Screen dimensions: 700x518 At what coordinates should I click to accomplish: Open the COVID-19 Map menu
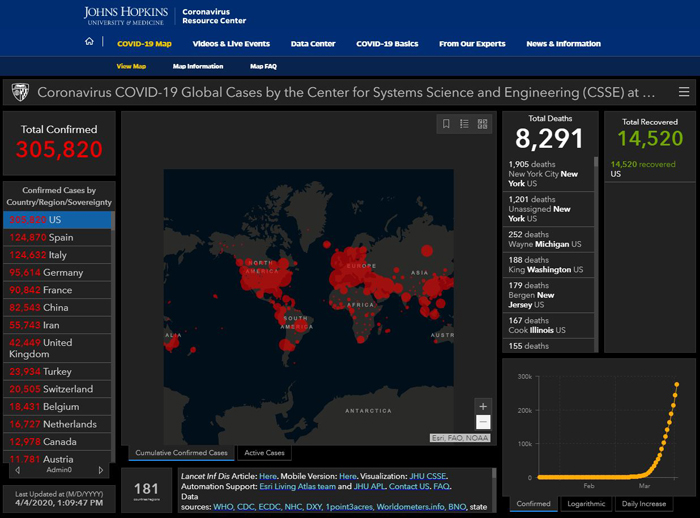144,44
